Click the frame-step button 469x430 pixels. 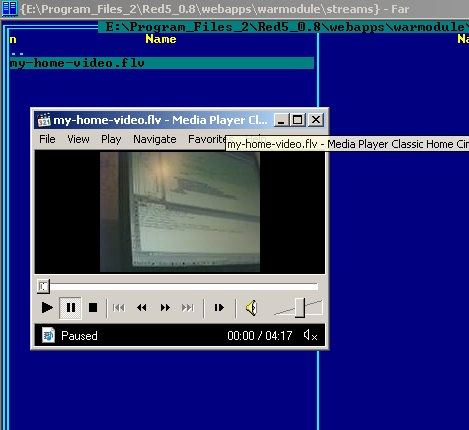[x=219, y=307]
